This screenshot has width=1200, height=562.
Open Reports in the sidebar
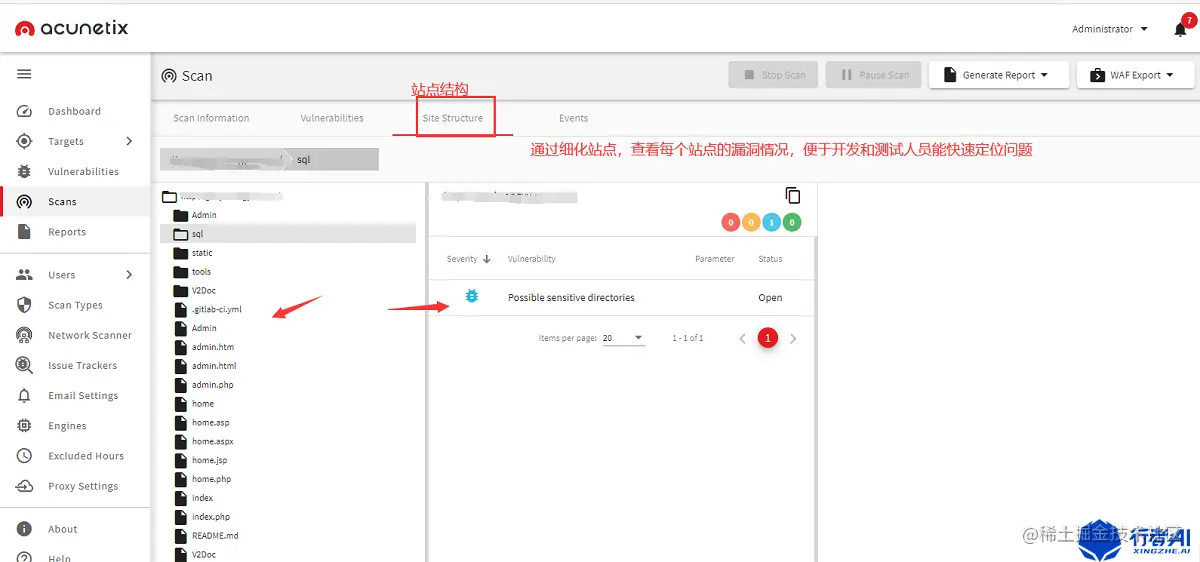[67, 232]
